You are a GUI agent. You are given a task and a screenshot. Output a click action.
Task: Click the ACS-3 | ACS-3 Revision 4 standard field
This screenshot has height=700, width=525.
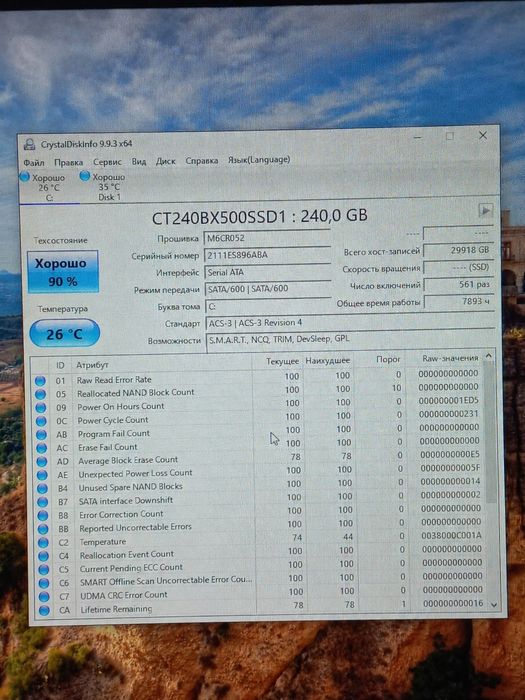pyautogui.click(x=350, y=322)
